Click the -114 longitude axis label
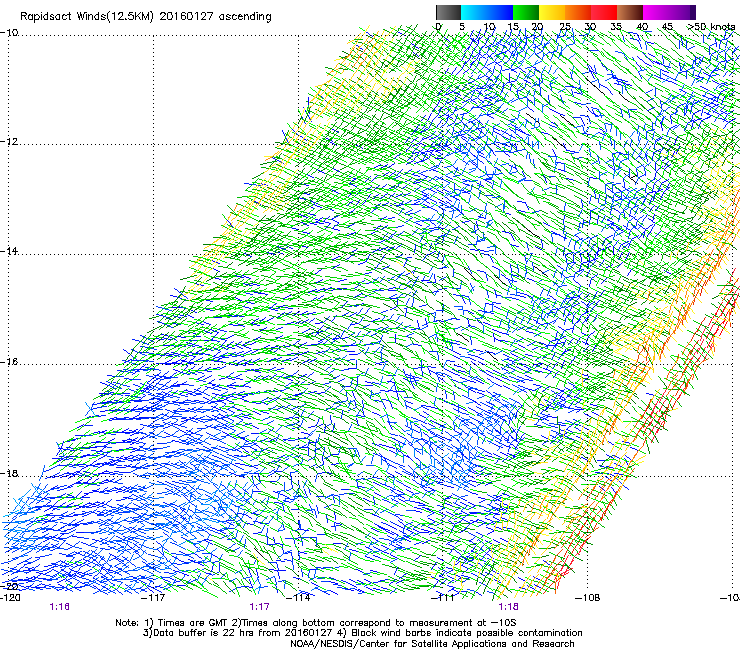Screen dimensions: 740x650 [x=298, y=597]
